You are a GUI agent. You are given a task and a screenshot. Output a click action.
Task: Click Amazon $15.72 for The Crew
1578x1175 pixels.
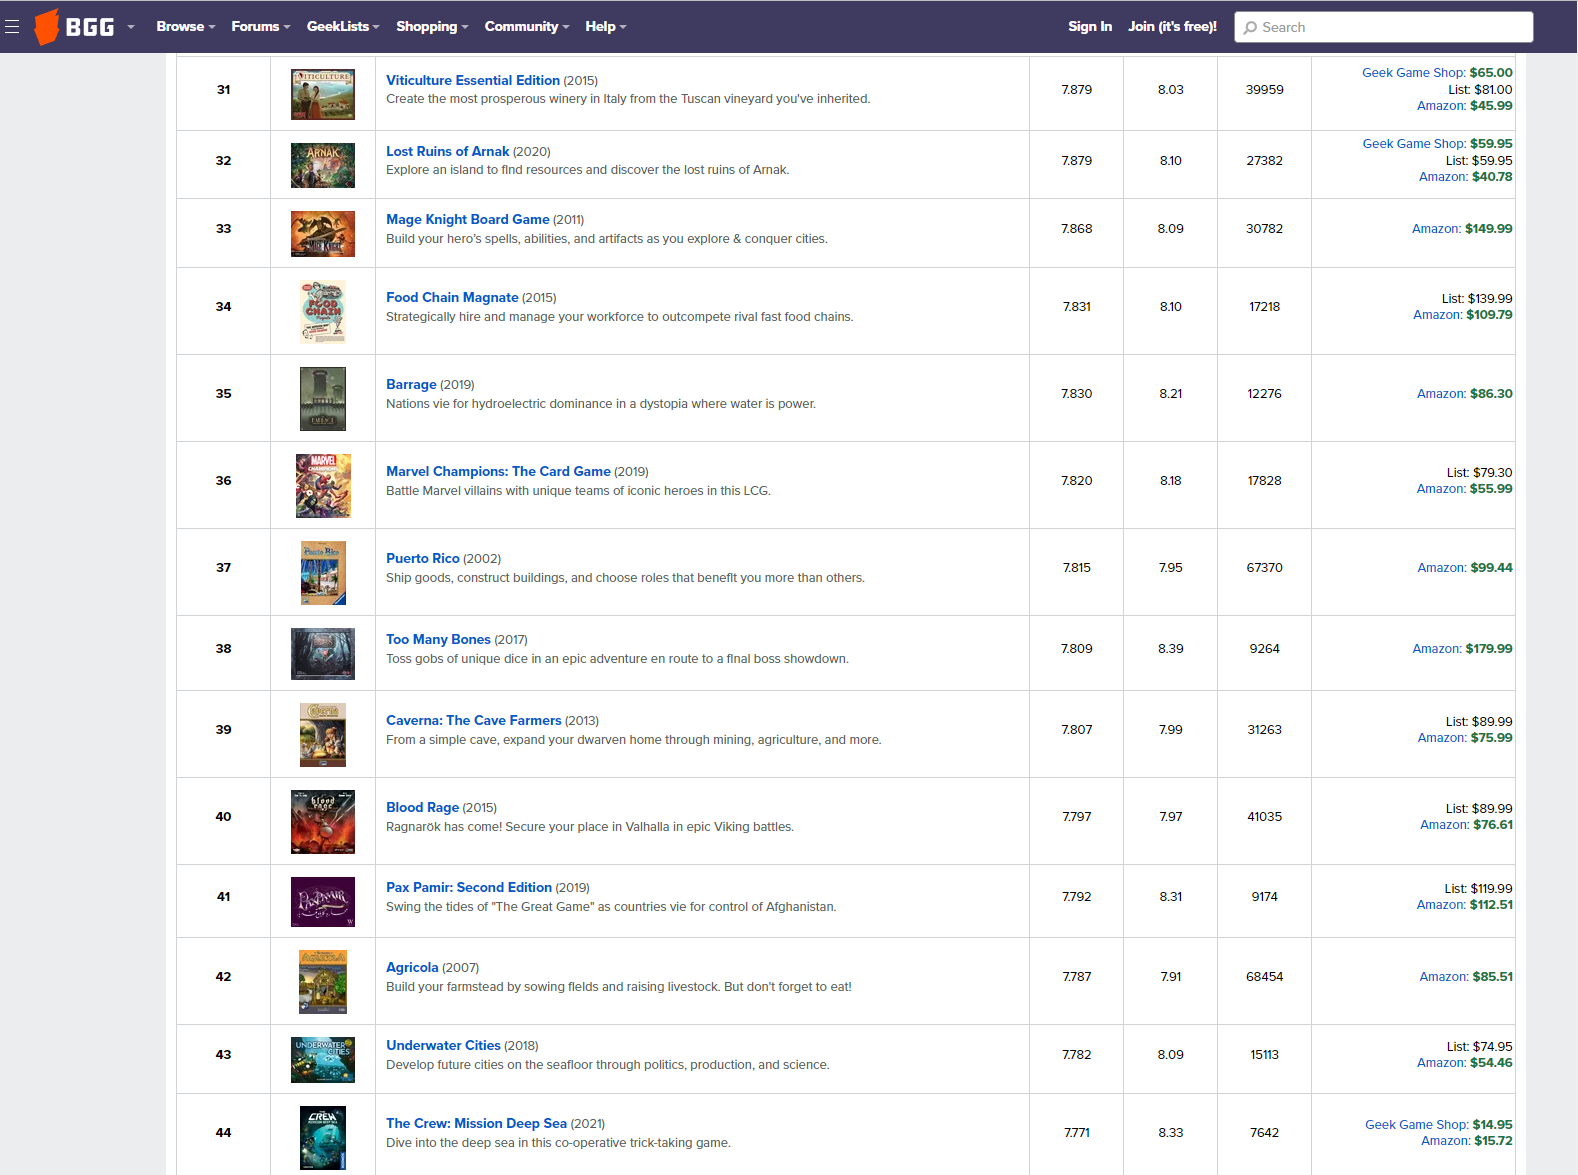(x=1467, y=1140)
